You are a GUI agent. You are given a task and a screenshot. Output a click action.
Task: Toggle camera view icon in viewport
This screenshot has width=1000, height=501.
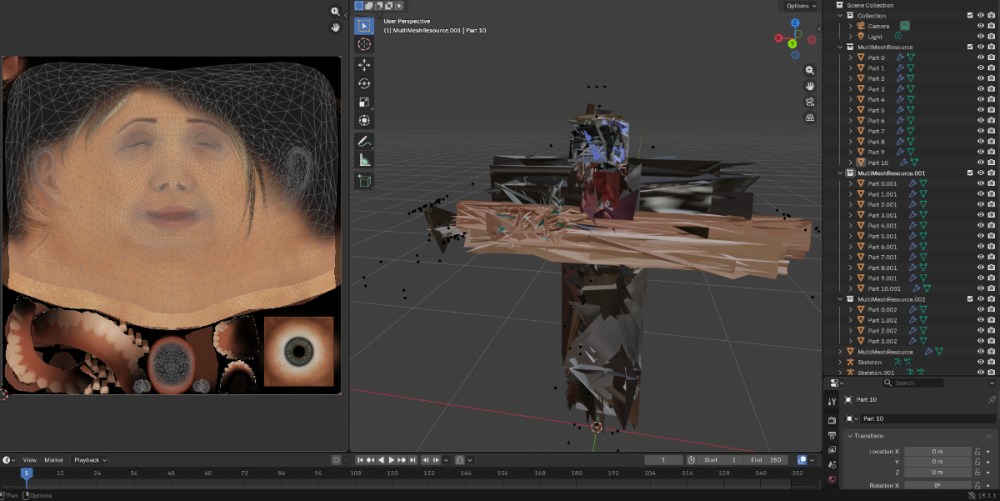click(810, 102)
